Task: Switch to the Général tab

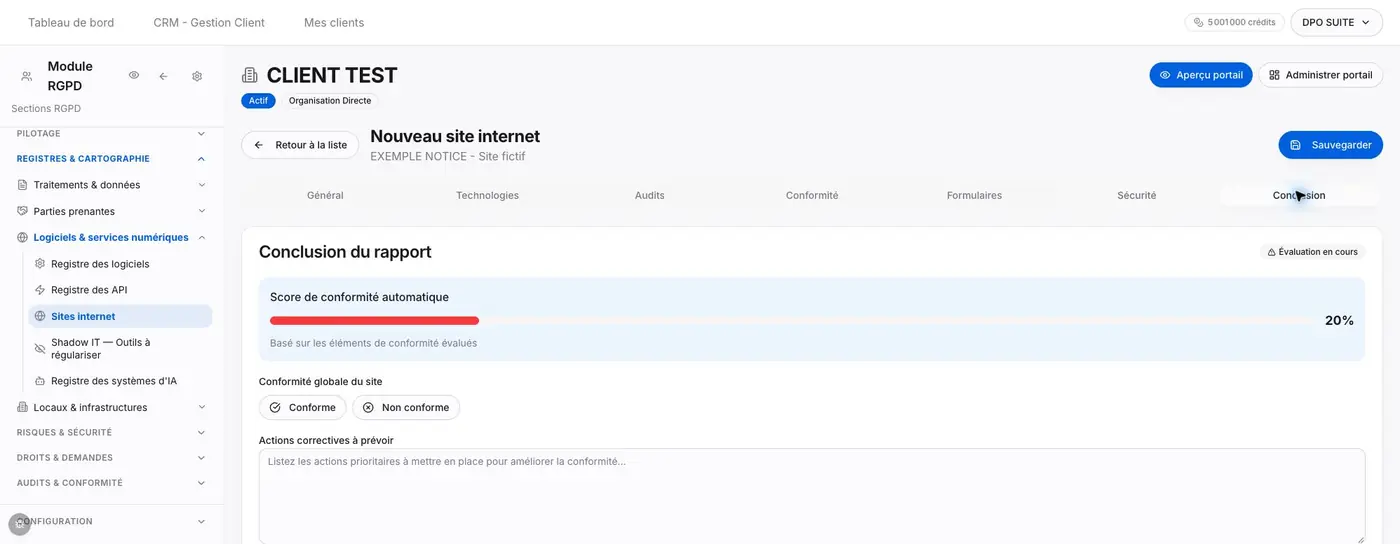Action: (325, 196)
